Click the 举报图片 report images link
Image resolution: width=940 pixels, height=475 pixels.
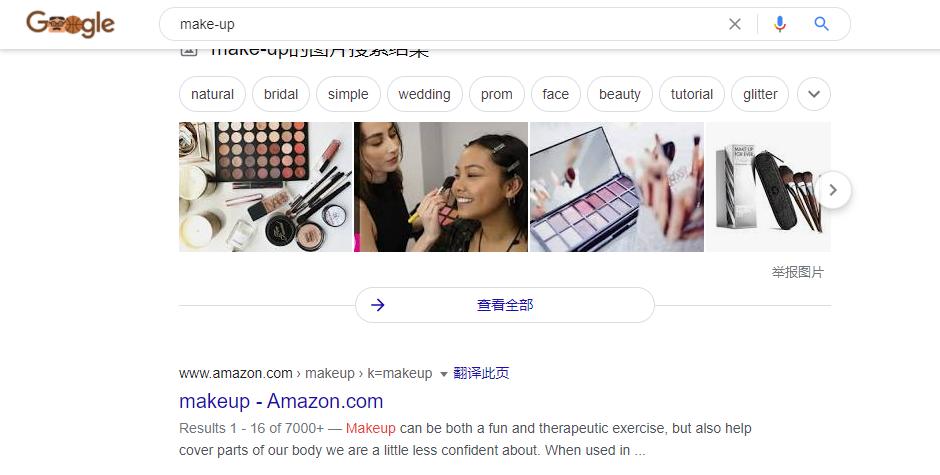797,272
